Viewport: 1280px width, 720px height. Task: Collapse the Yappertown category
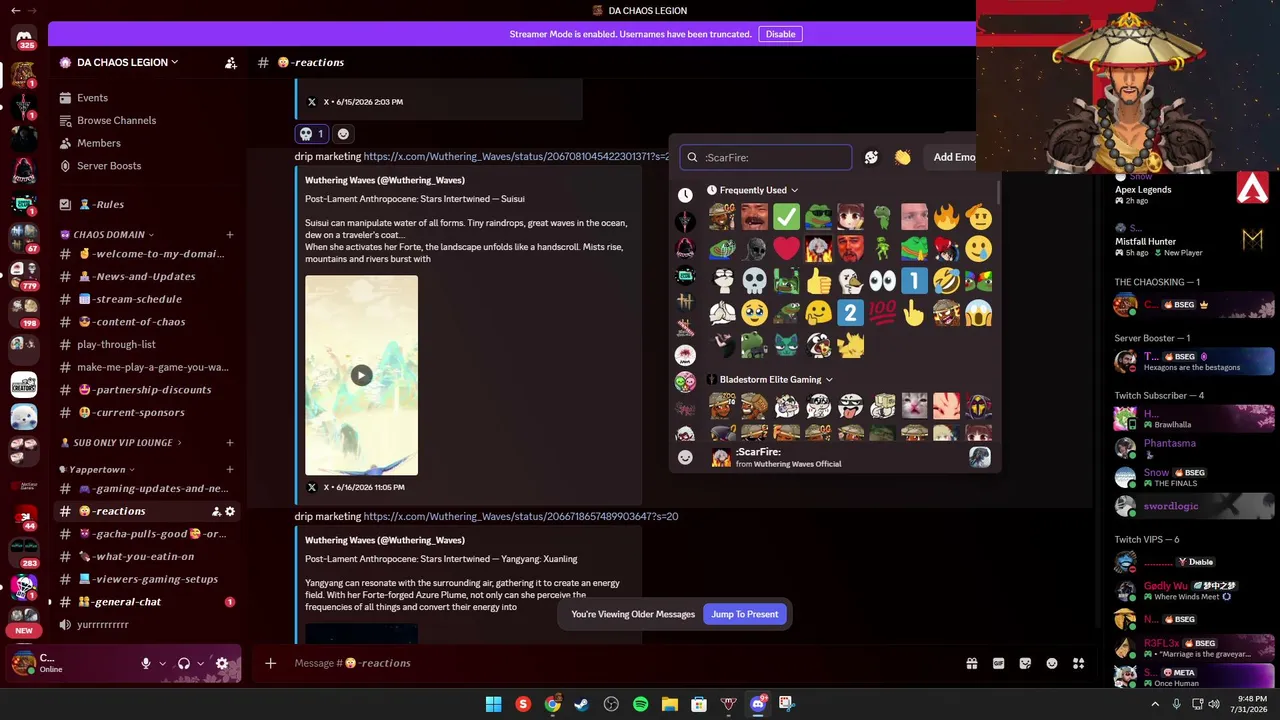(x=97, y=469)
